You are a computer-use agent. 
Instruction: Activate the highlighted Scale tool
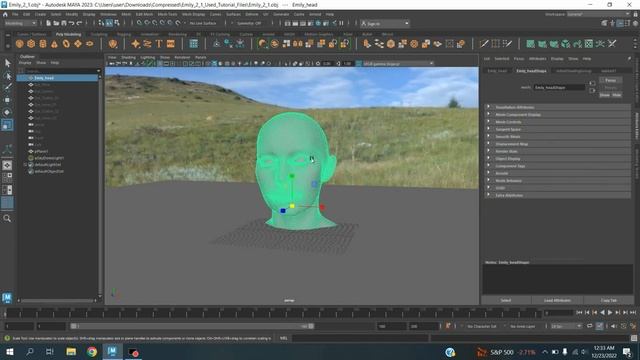(x=7, y=125)
